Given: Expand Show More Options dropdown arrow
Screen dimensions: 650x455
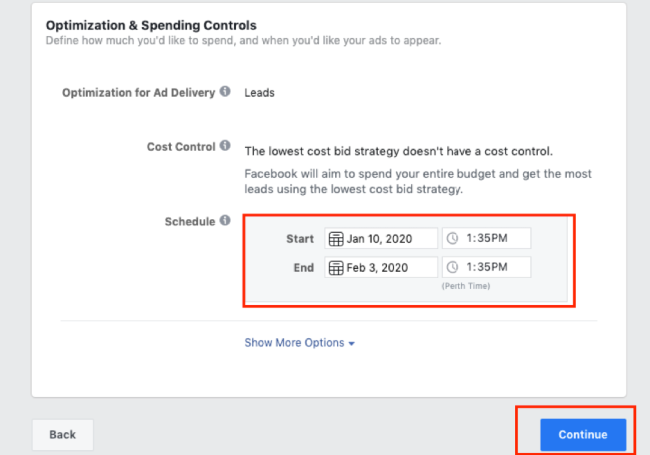Looking at the screenshot, I should click(x=352, y=344).
